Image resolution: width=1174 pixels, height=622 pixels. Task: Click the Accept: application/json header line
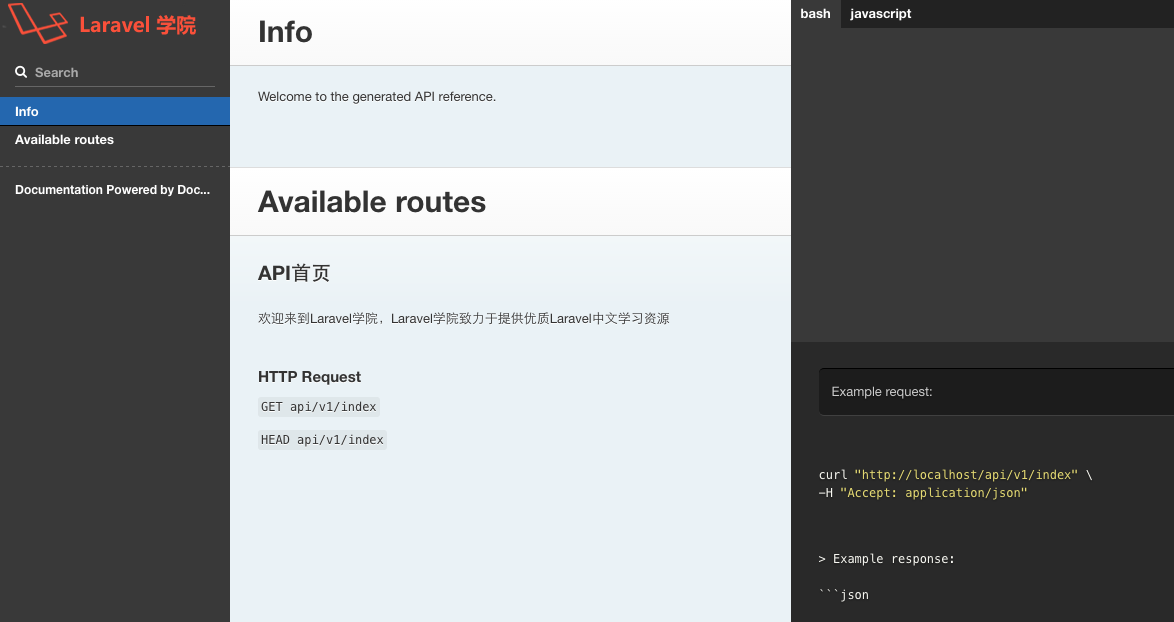click(923, 493)
